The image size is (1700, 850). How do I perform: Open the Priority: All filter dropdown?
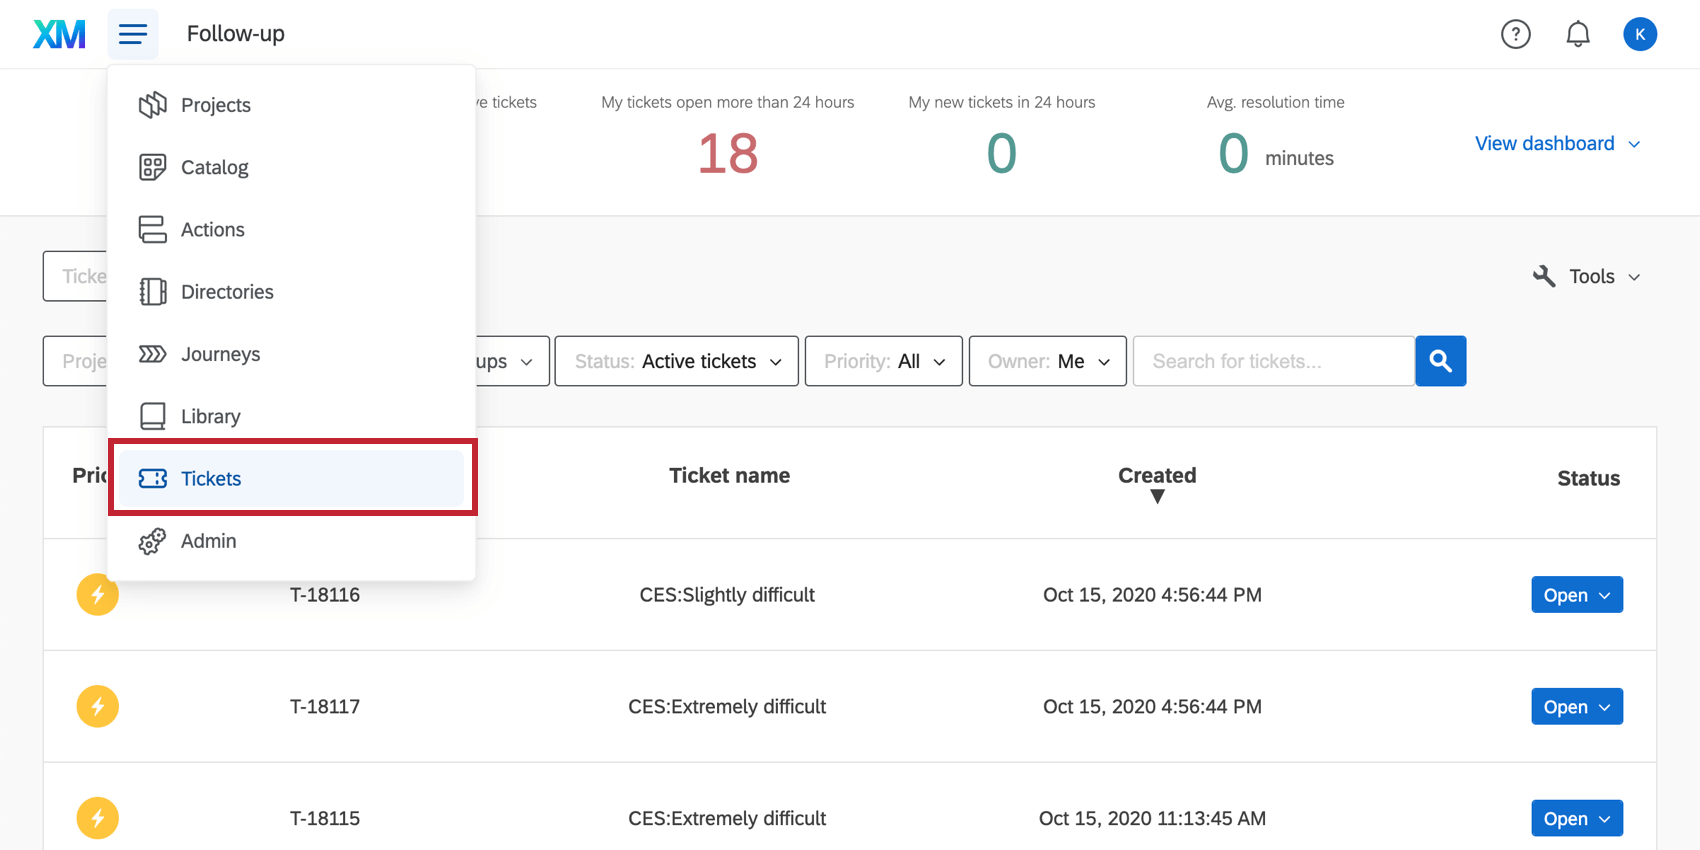883,361
